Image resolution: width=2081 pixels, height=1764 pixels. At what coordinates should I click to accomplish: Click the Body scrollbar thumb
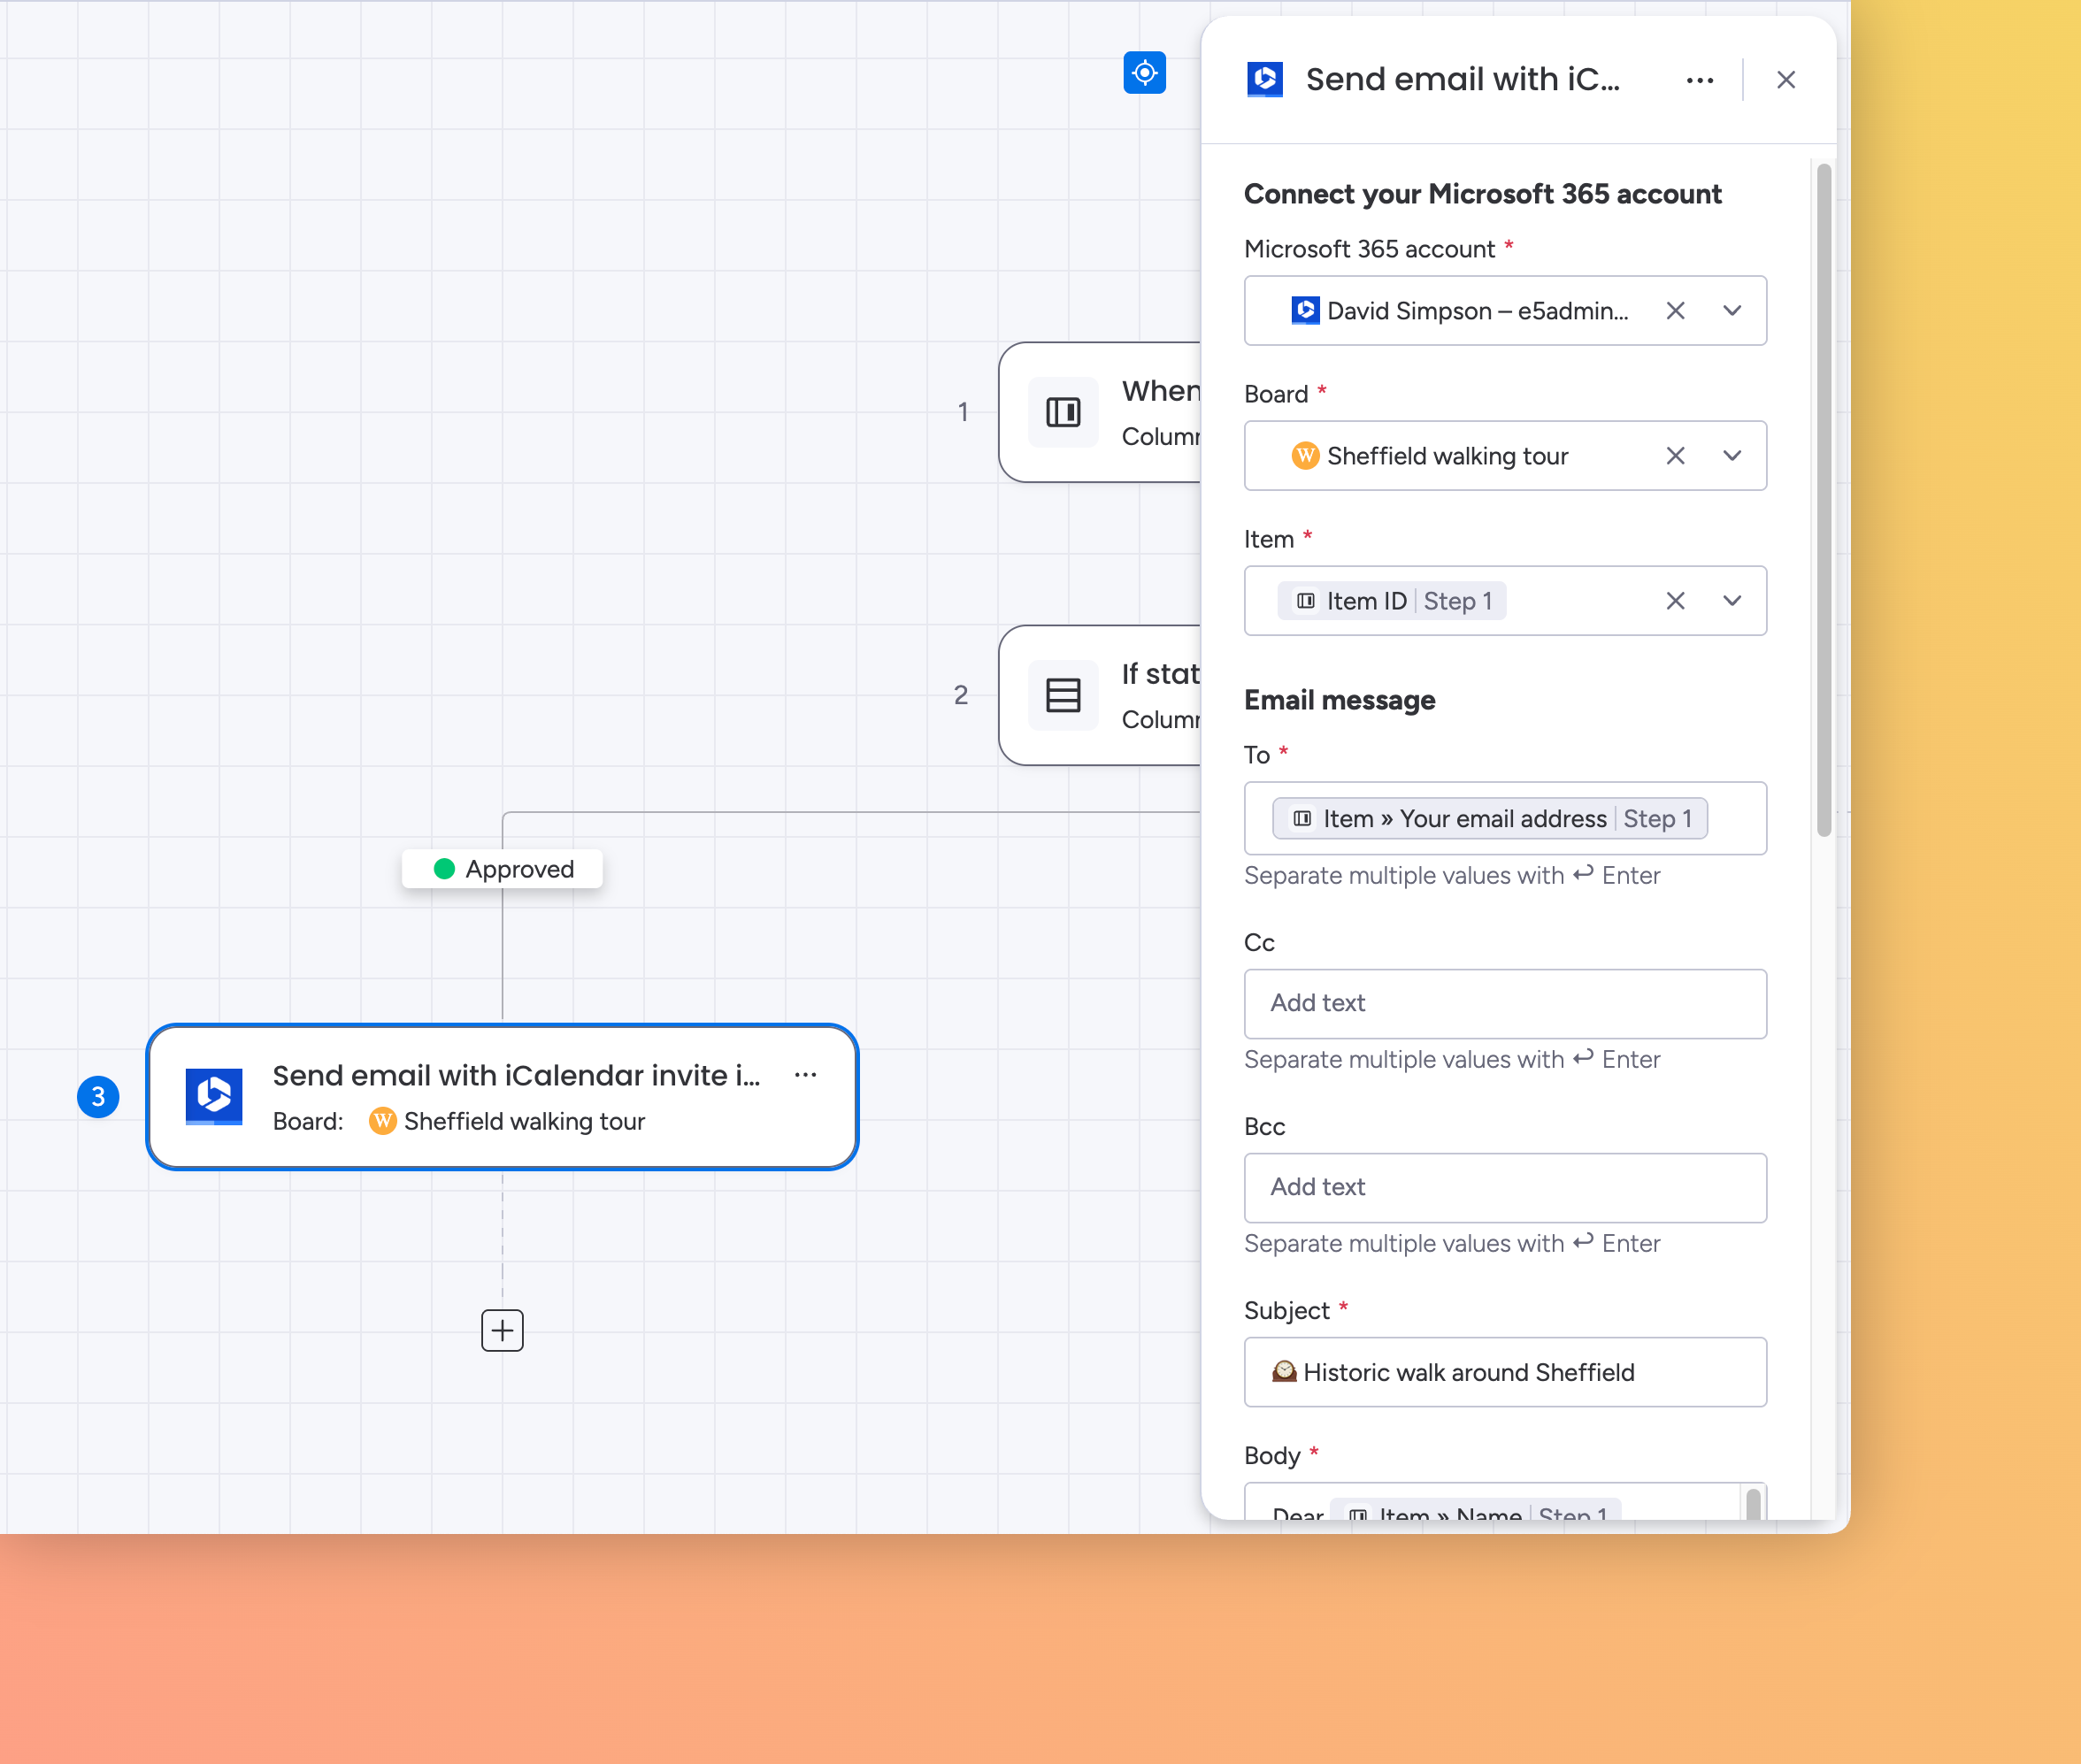coord(1752,1505)
